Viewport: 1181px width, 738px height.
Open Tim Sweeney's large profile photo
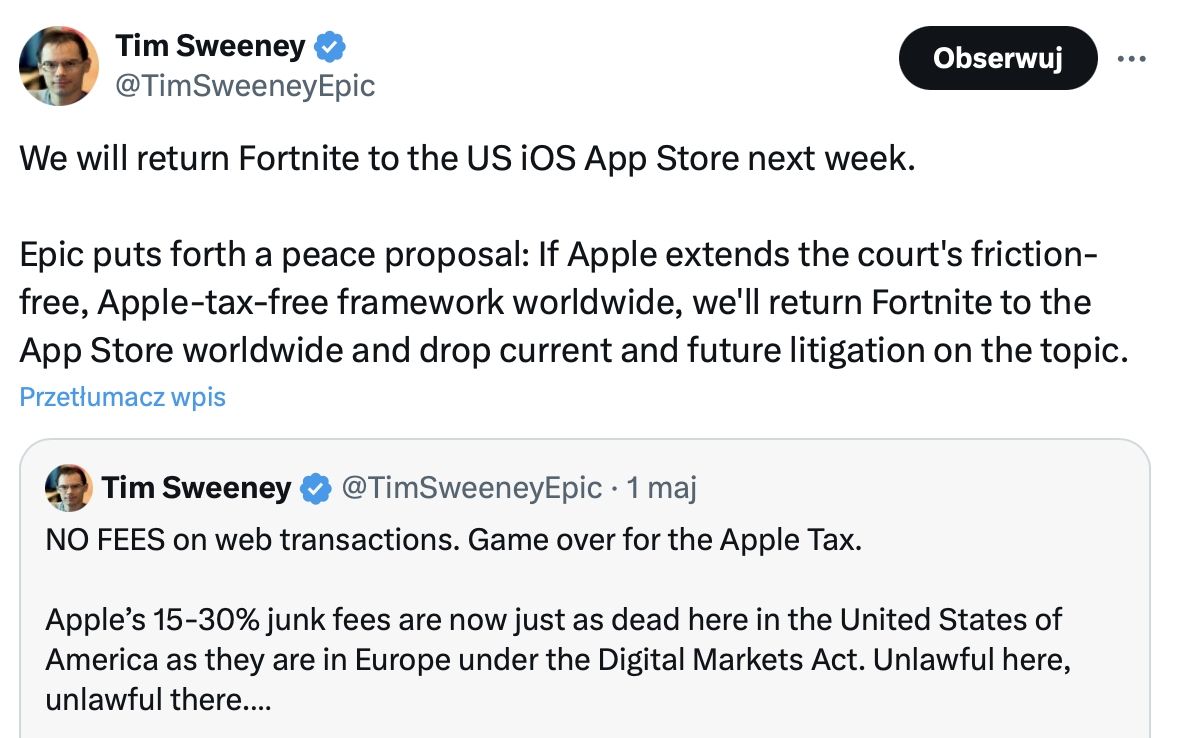(59, 66)
